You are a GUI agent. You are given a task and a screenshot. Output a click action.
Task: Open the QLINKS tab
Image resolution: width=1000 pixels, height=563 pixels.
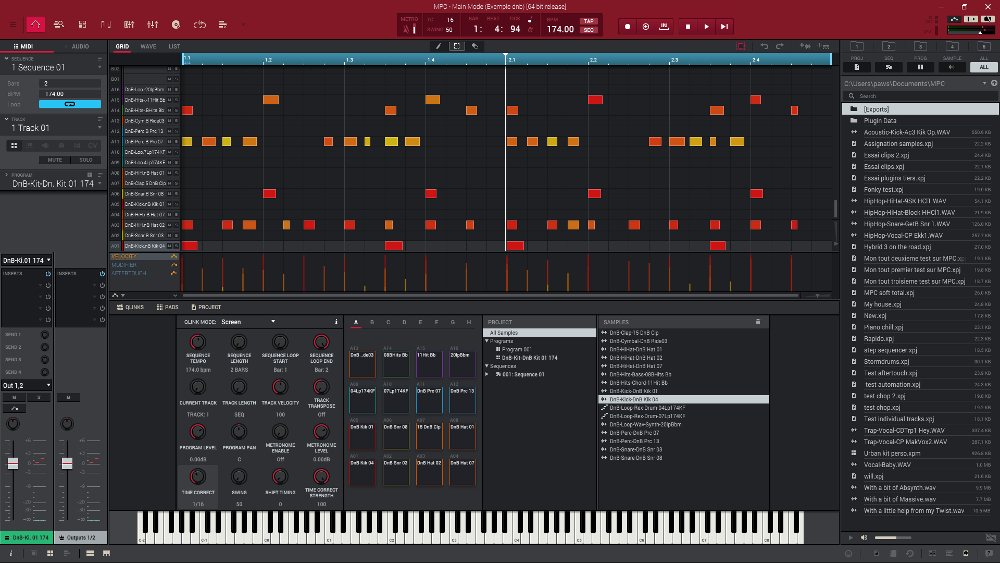click(x=131, y=307)
